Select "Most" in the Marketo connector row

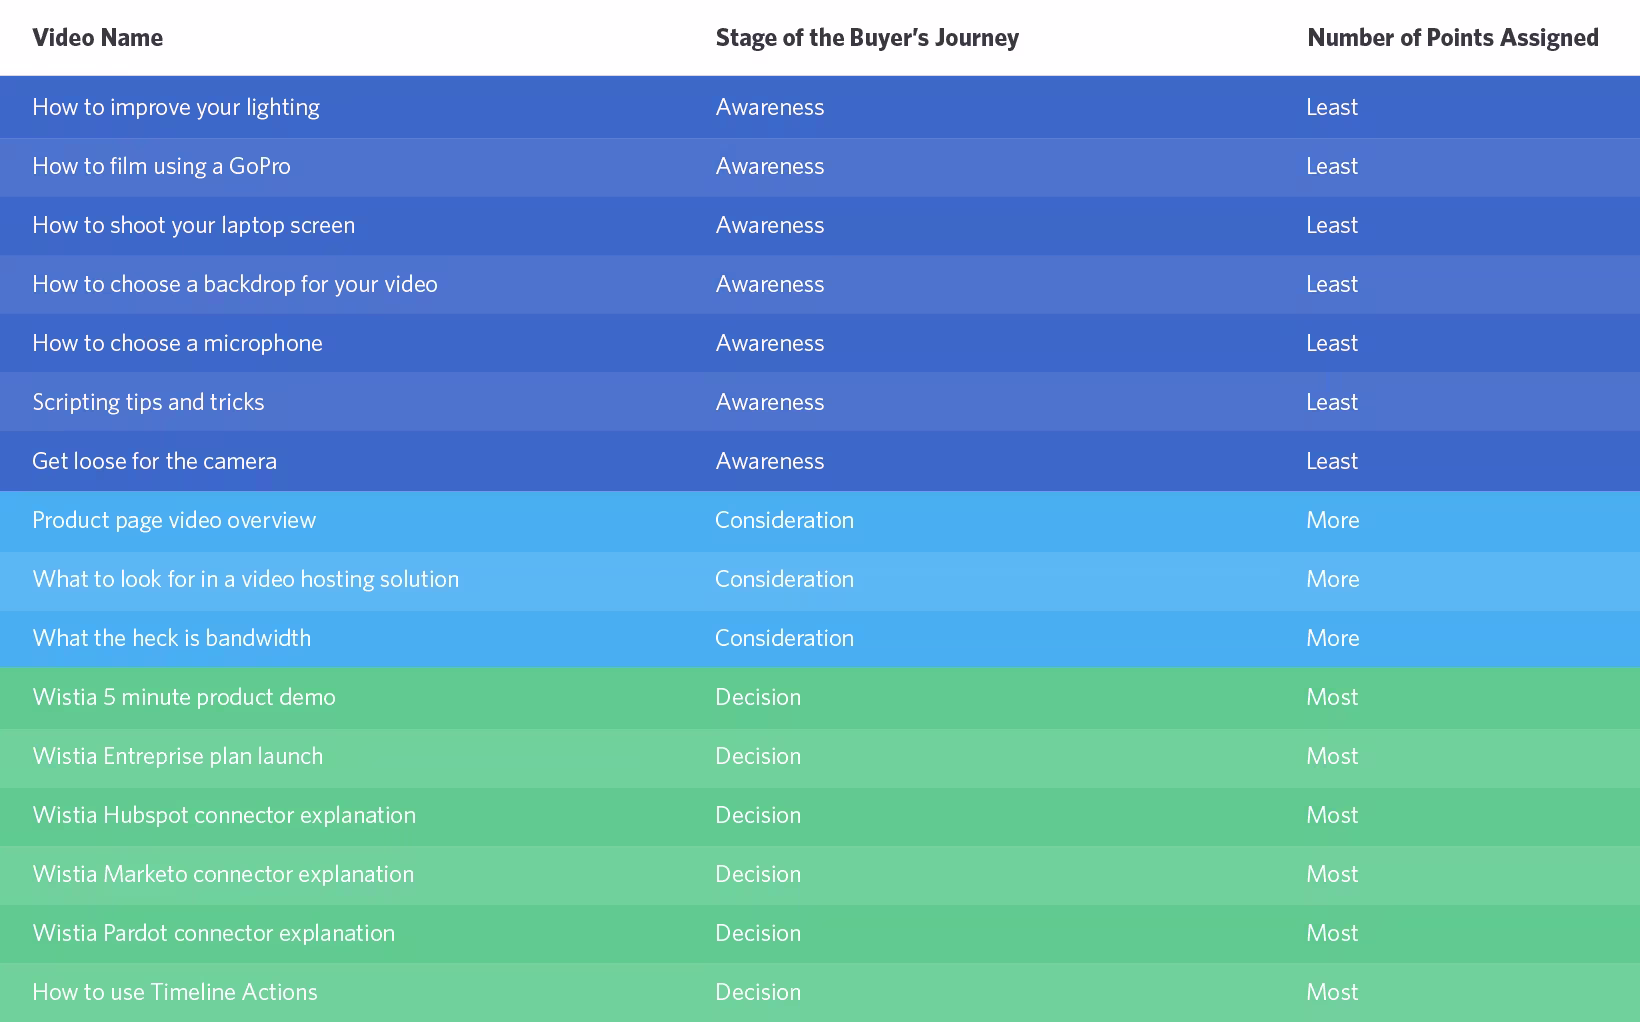[1332, 874]
